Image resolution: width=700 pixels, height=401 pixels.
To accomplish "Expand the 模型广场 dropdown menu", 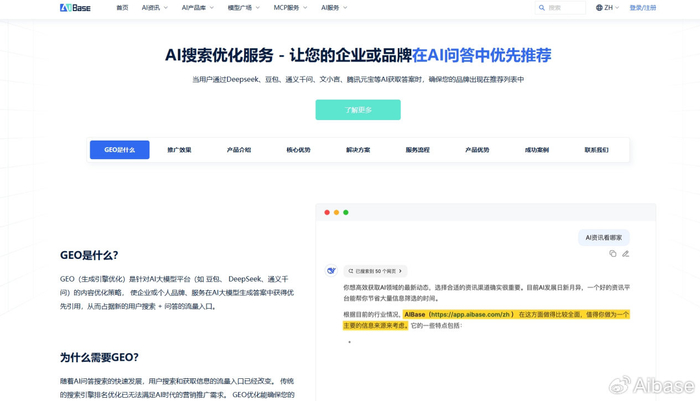I will [x=243, y=8].
